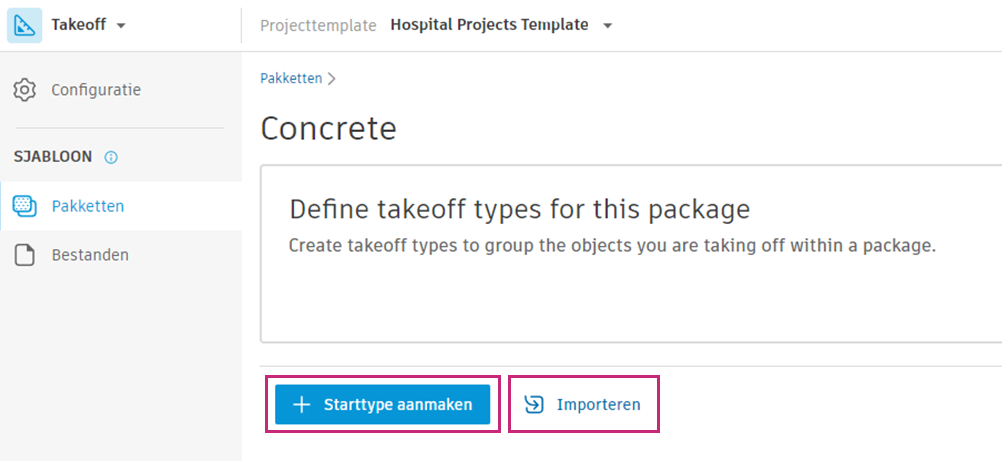Select the Hospital Projects Template name

(x=489, y=25)
